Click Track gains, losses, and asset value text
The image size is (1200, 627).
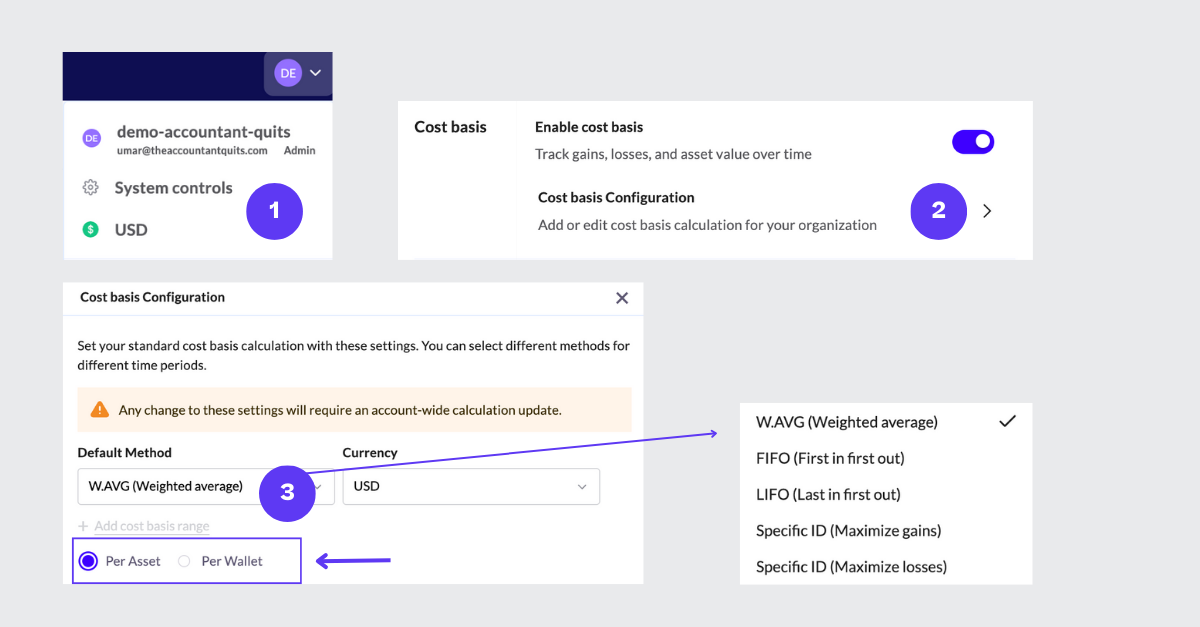[x=673, y=154]
